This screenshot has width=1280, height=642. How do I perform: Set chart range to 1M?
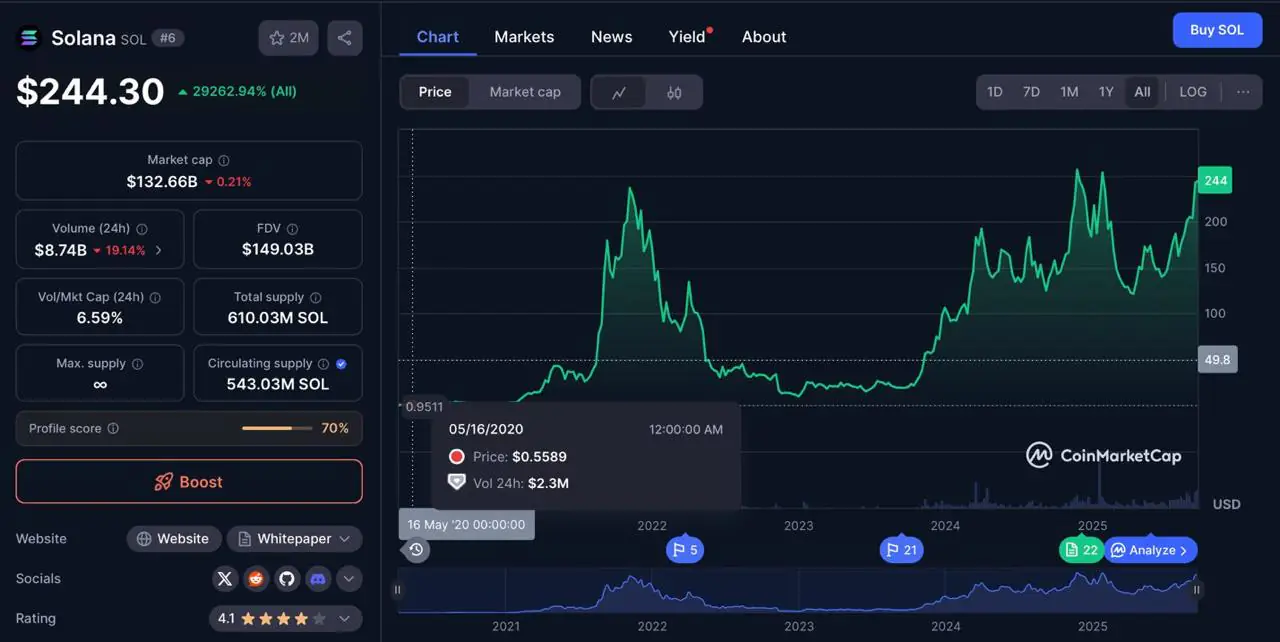pyautogui.click(x=1069, y=92)
